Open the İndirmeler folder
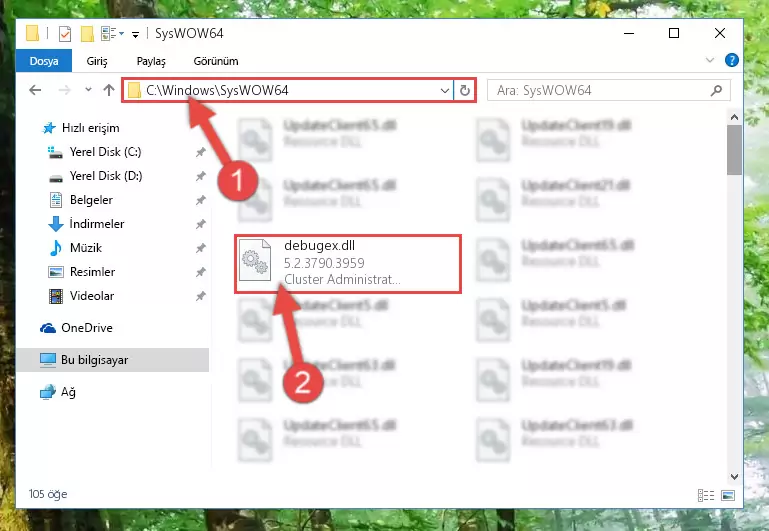 (97, 224)
